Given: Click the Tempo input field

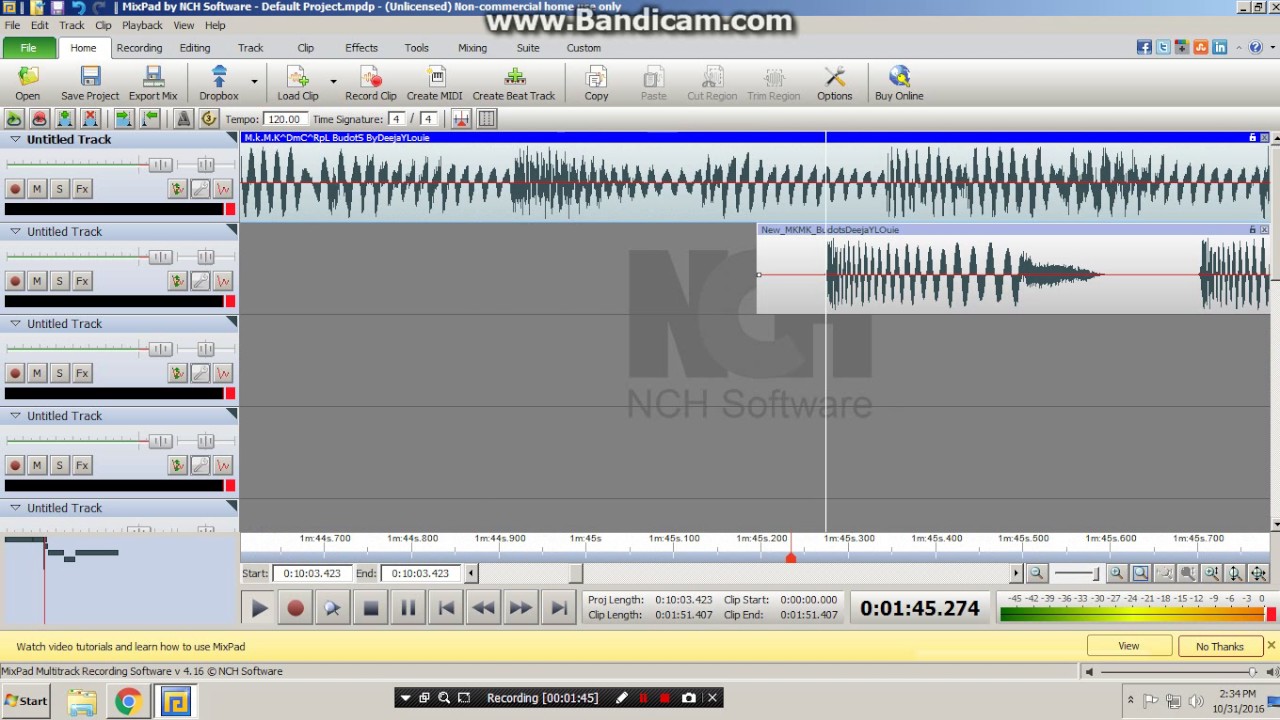Looking at the screenshot, I should click(x=284, y=119).
